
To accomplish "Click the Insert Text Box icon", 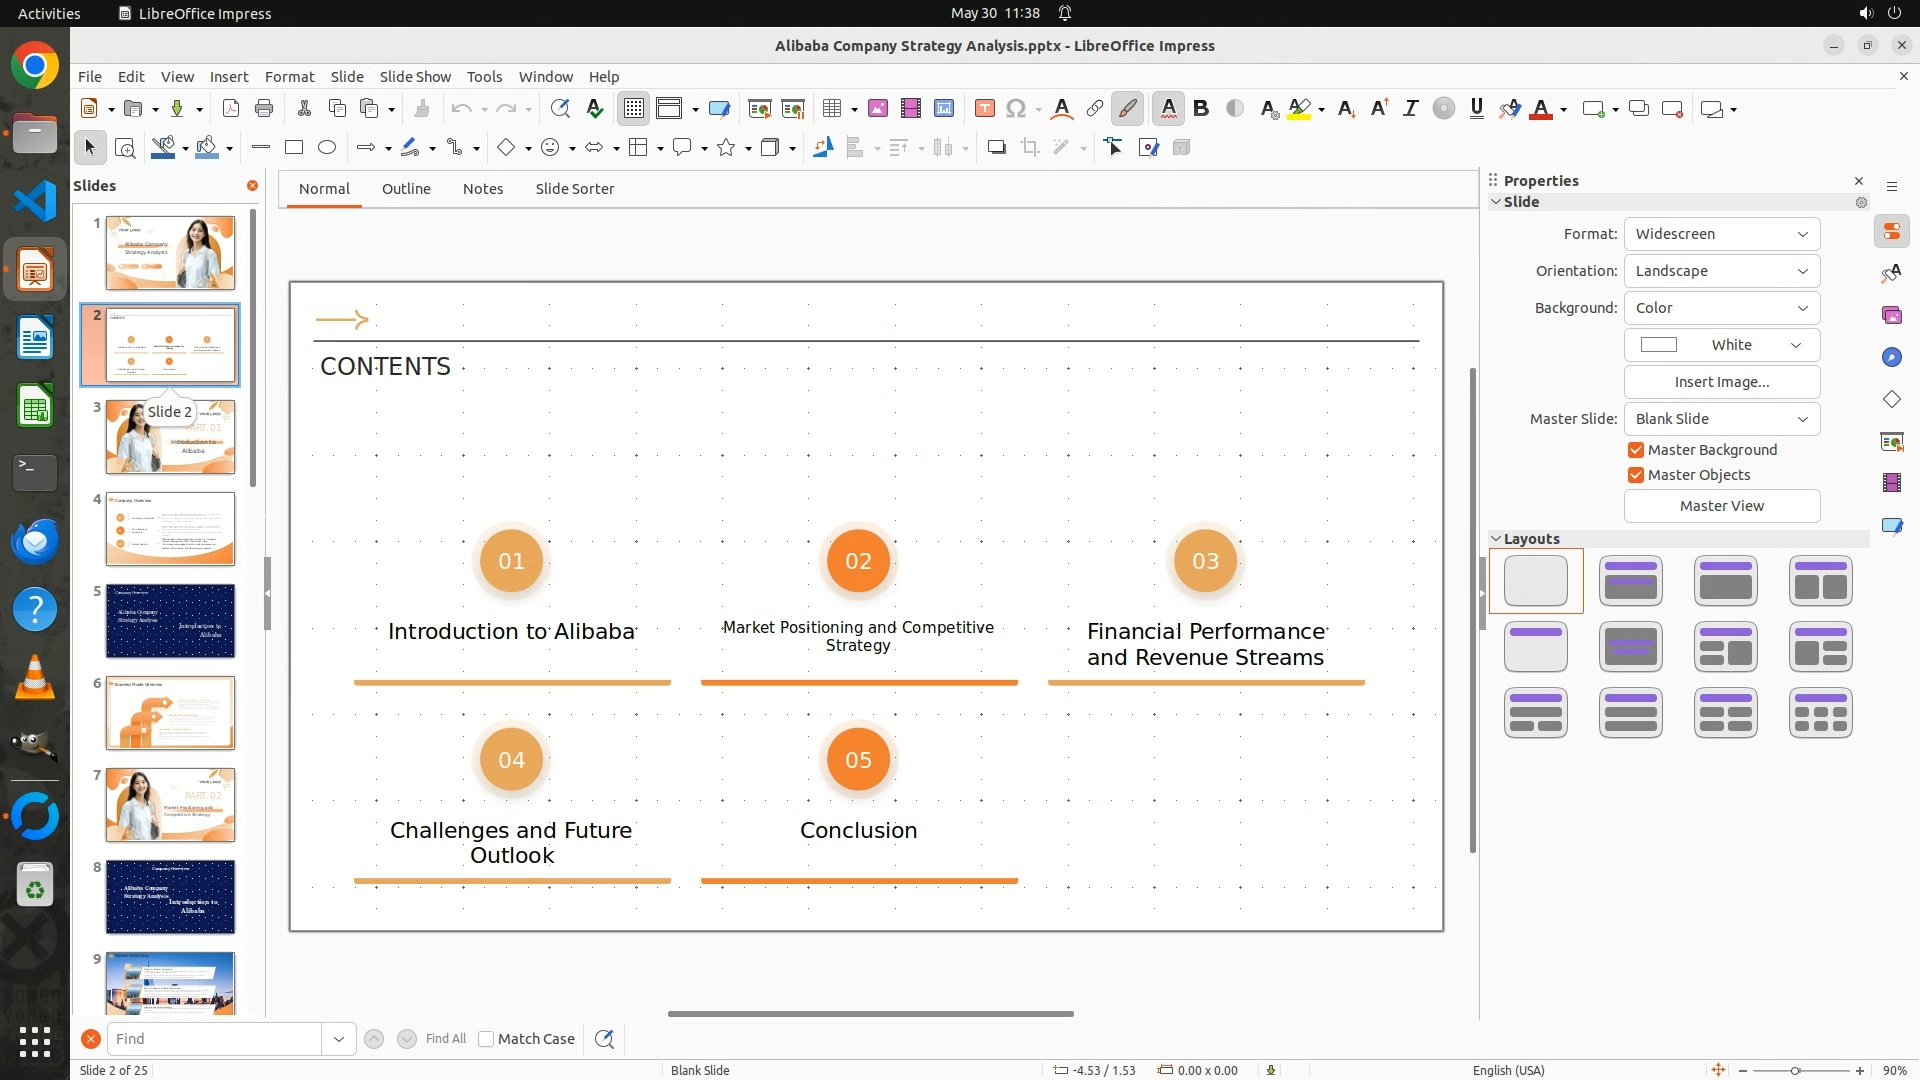I will pos(984,109).
